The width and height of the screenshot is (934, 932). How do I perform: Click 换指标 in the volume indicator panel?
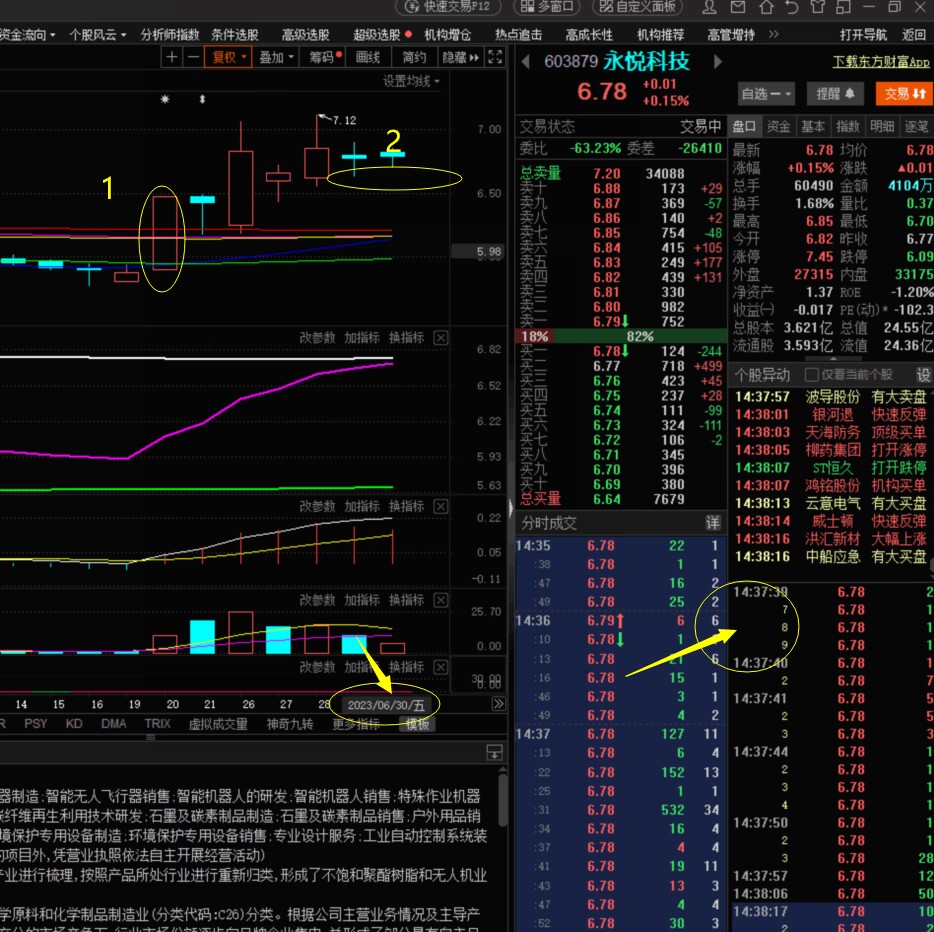point(406,600)
